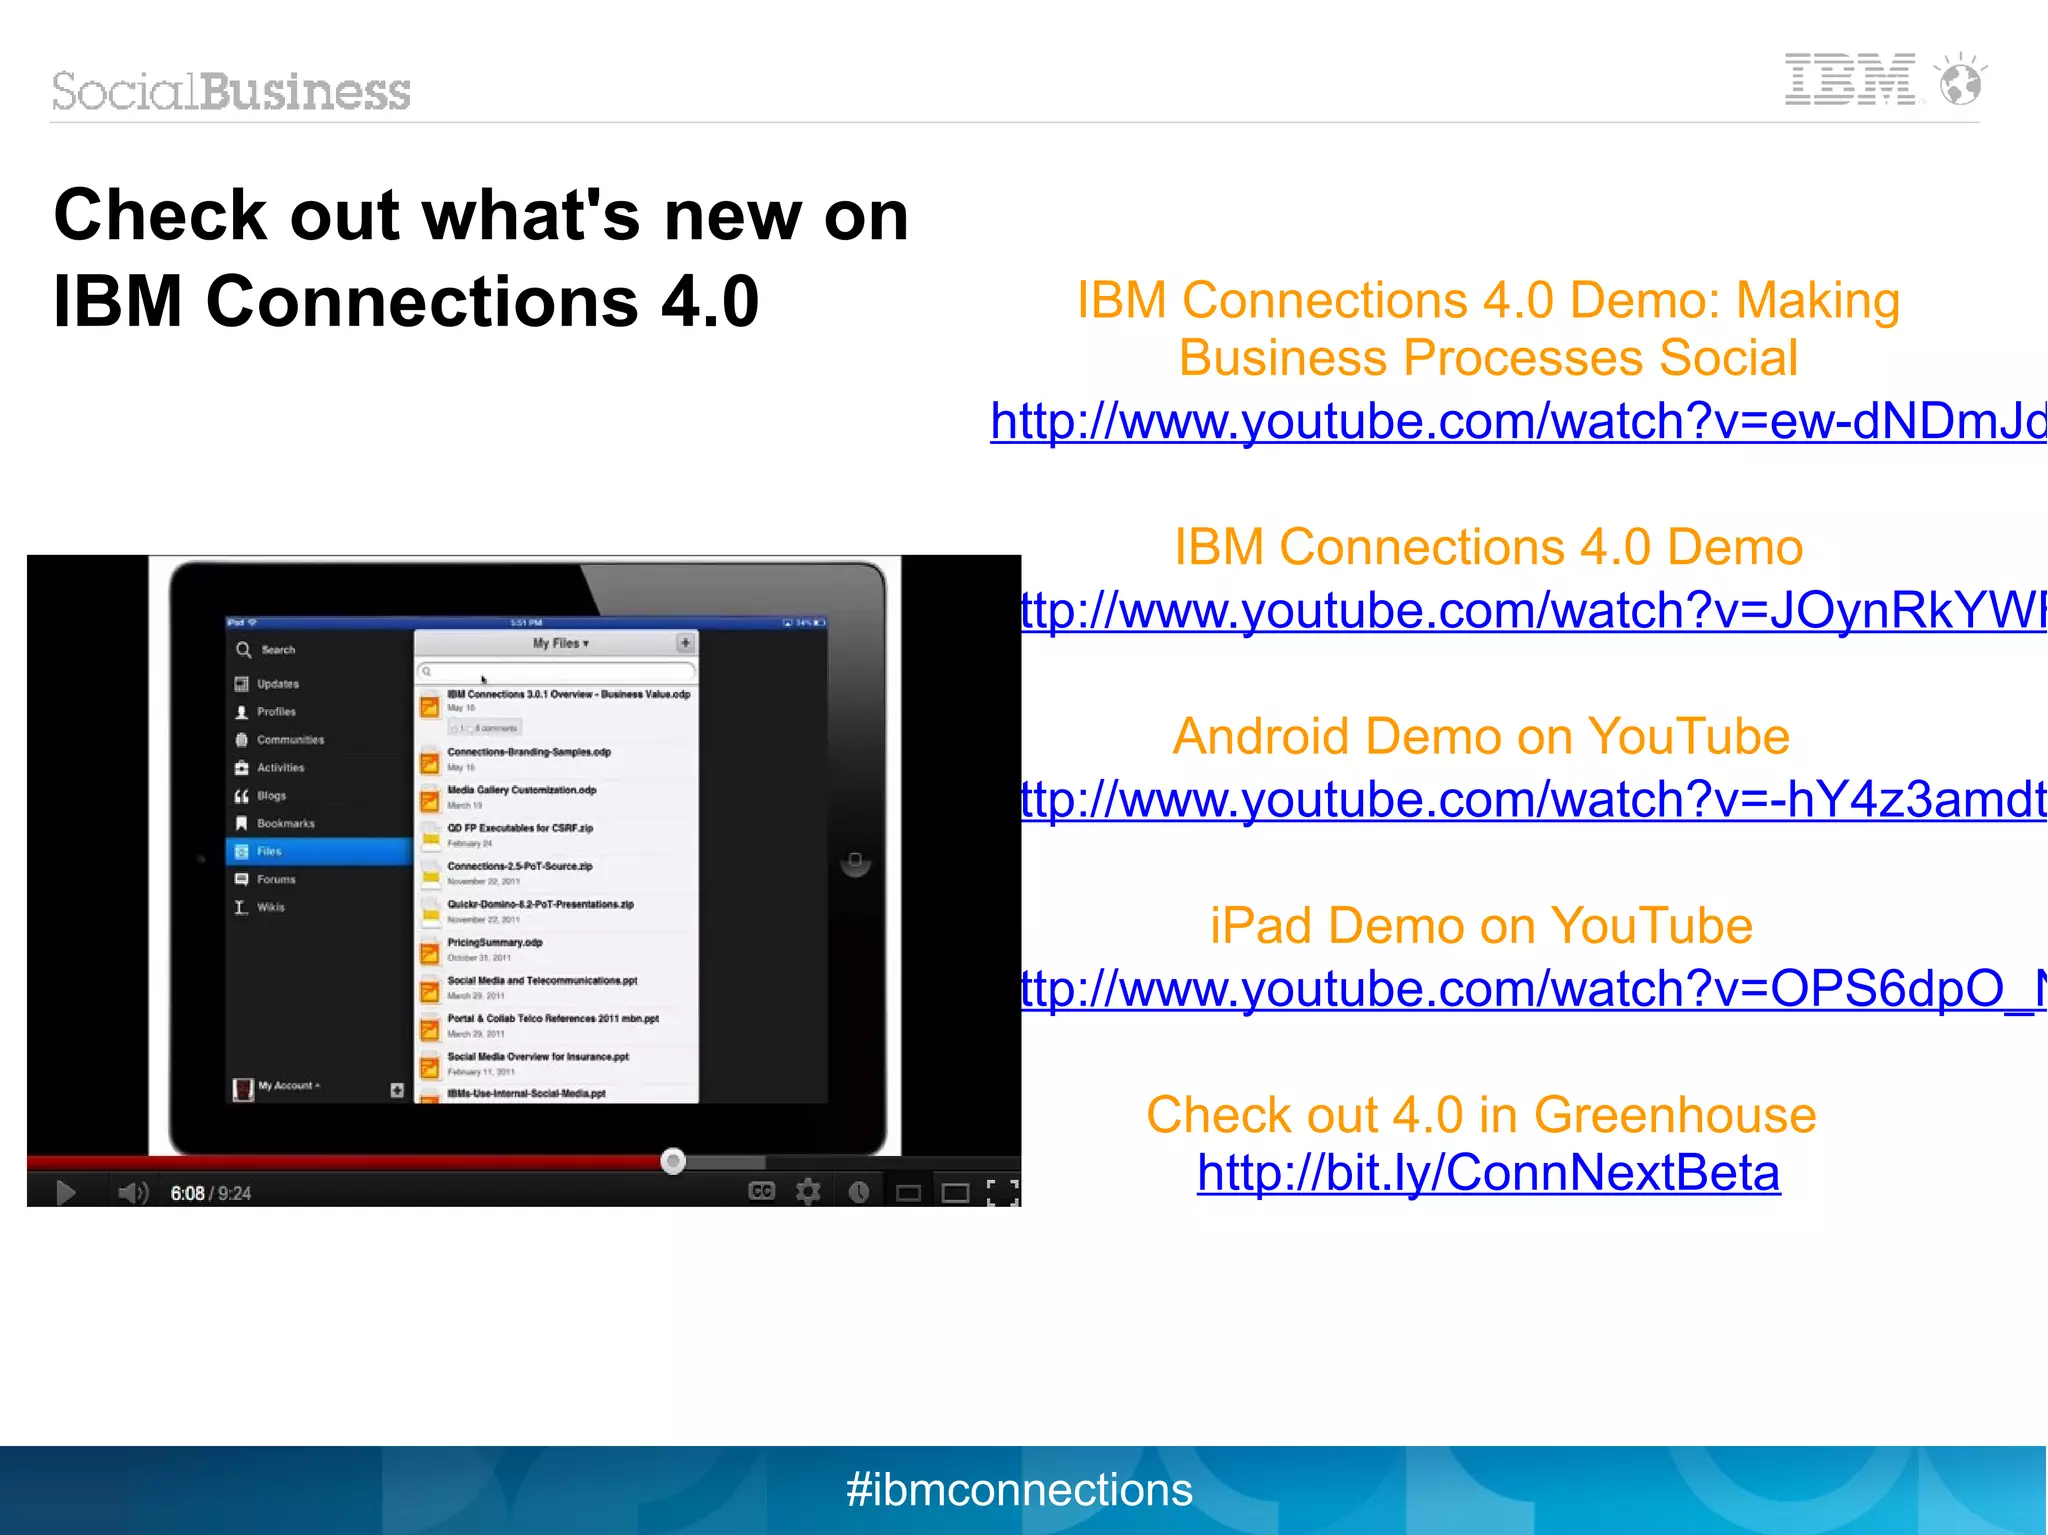Open QD FP Executables for CSRF.zip file
Viewport: 2048px width, 1535px height.
point(556,836)
